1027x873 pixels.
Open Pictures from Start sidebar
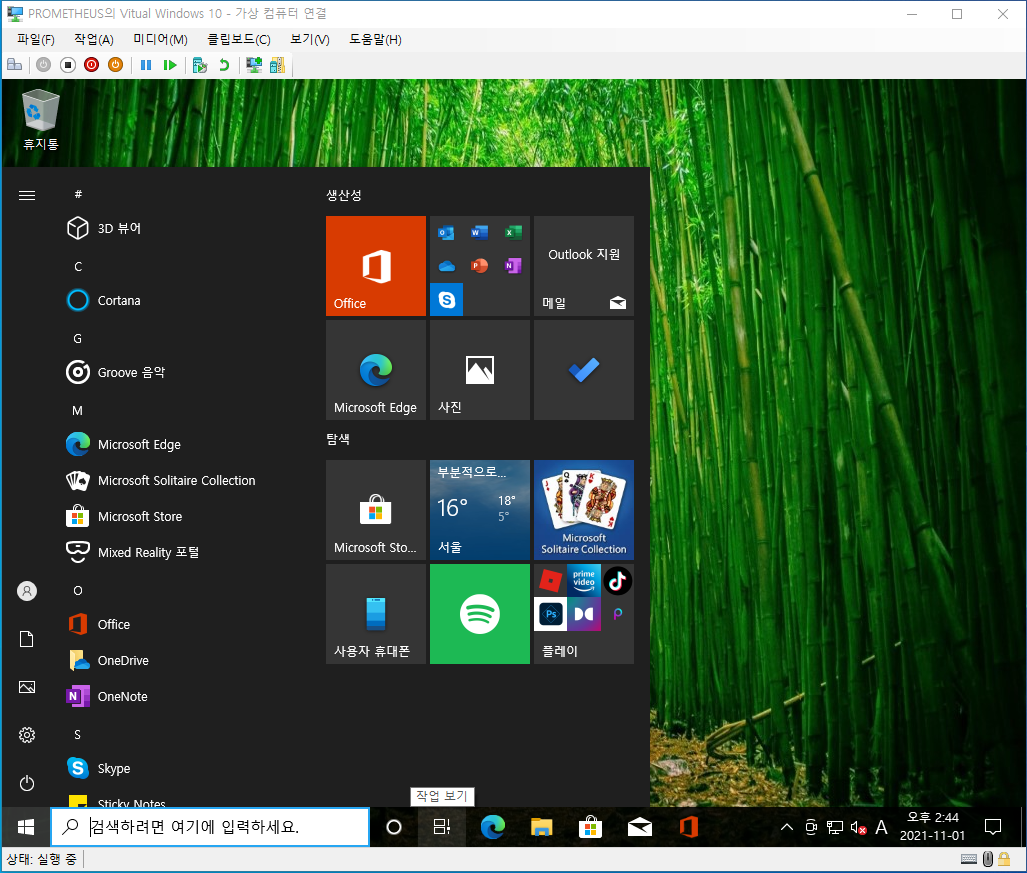click(27, 687)
